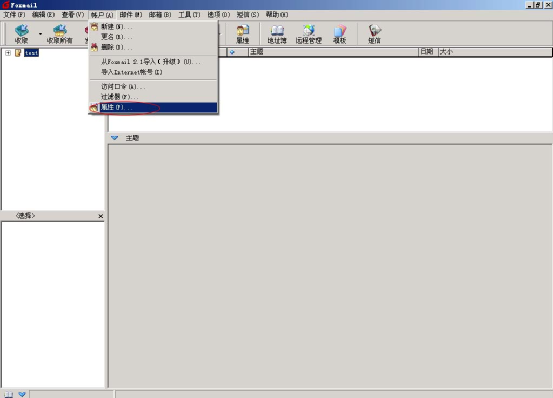The image size is (553, 398).
Task: Click the 收取所有 (Receive All) toolbar icon
Action: (60, 34)
